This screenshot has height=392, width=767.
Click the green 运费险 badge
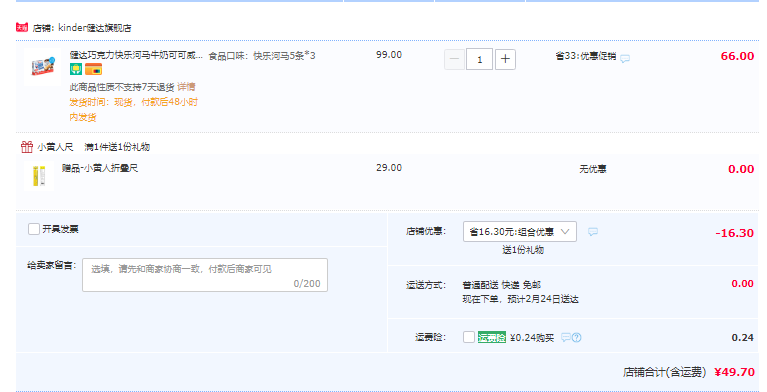coord(492,337)
